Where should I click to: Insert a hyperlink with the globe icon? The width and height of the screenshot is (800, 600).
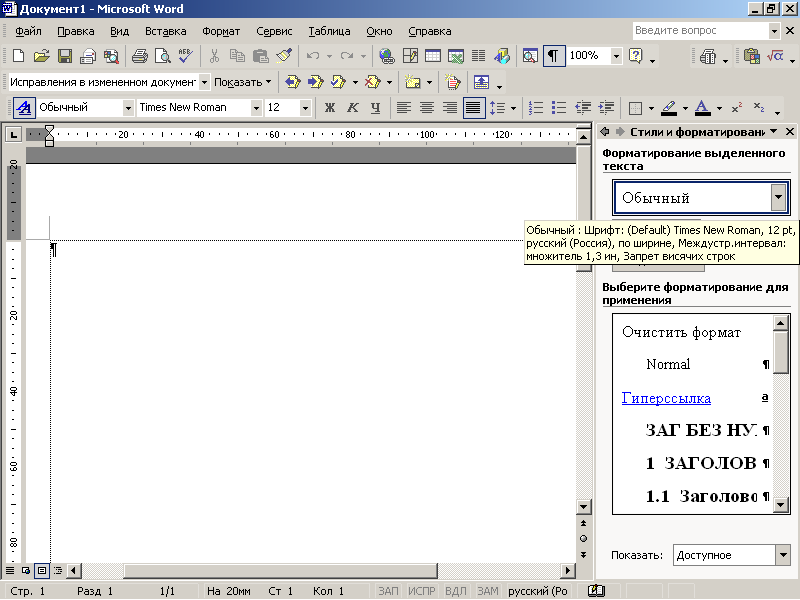[x=387, y=56]
